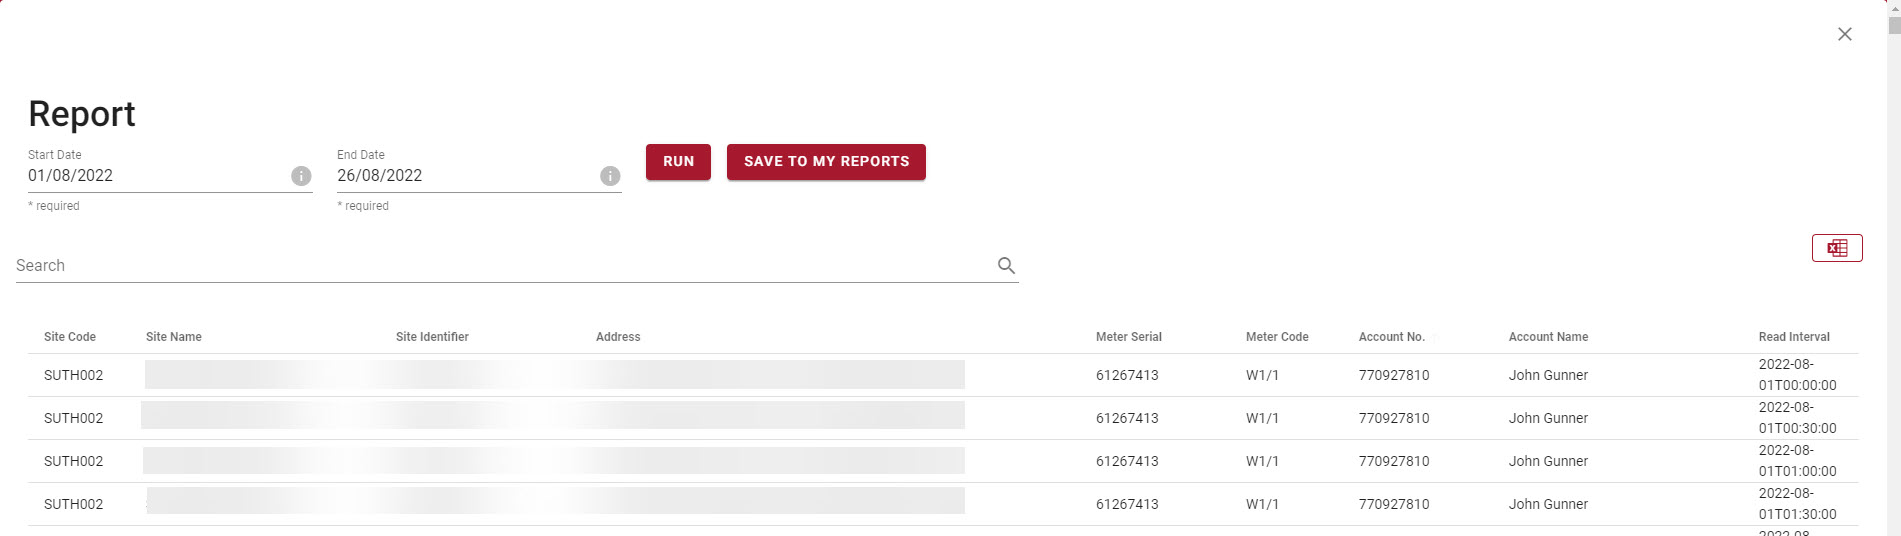Open the End Date info icon

tap(610, 176)
